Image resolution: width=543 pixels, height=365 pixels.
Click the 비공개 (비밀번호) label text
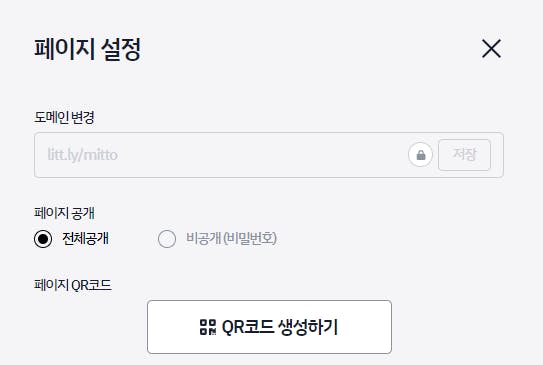click(x=231, y=239)
